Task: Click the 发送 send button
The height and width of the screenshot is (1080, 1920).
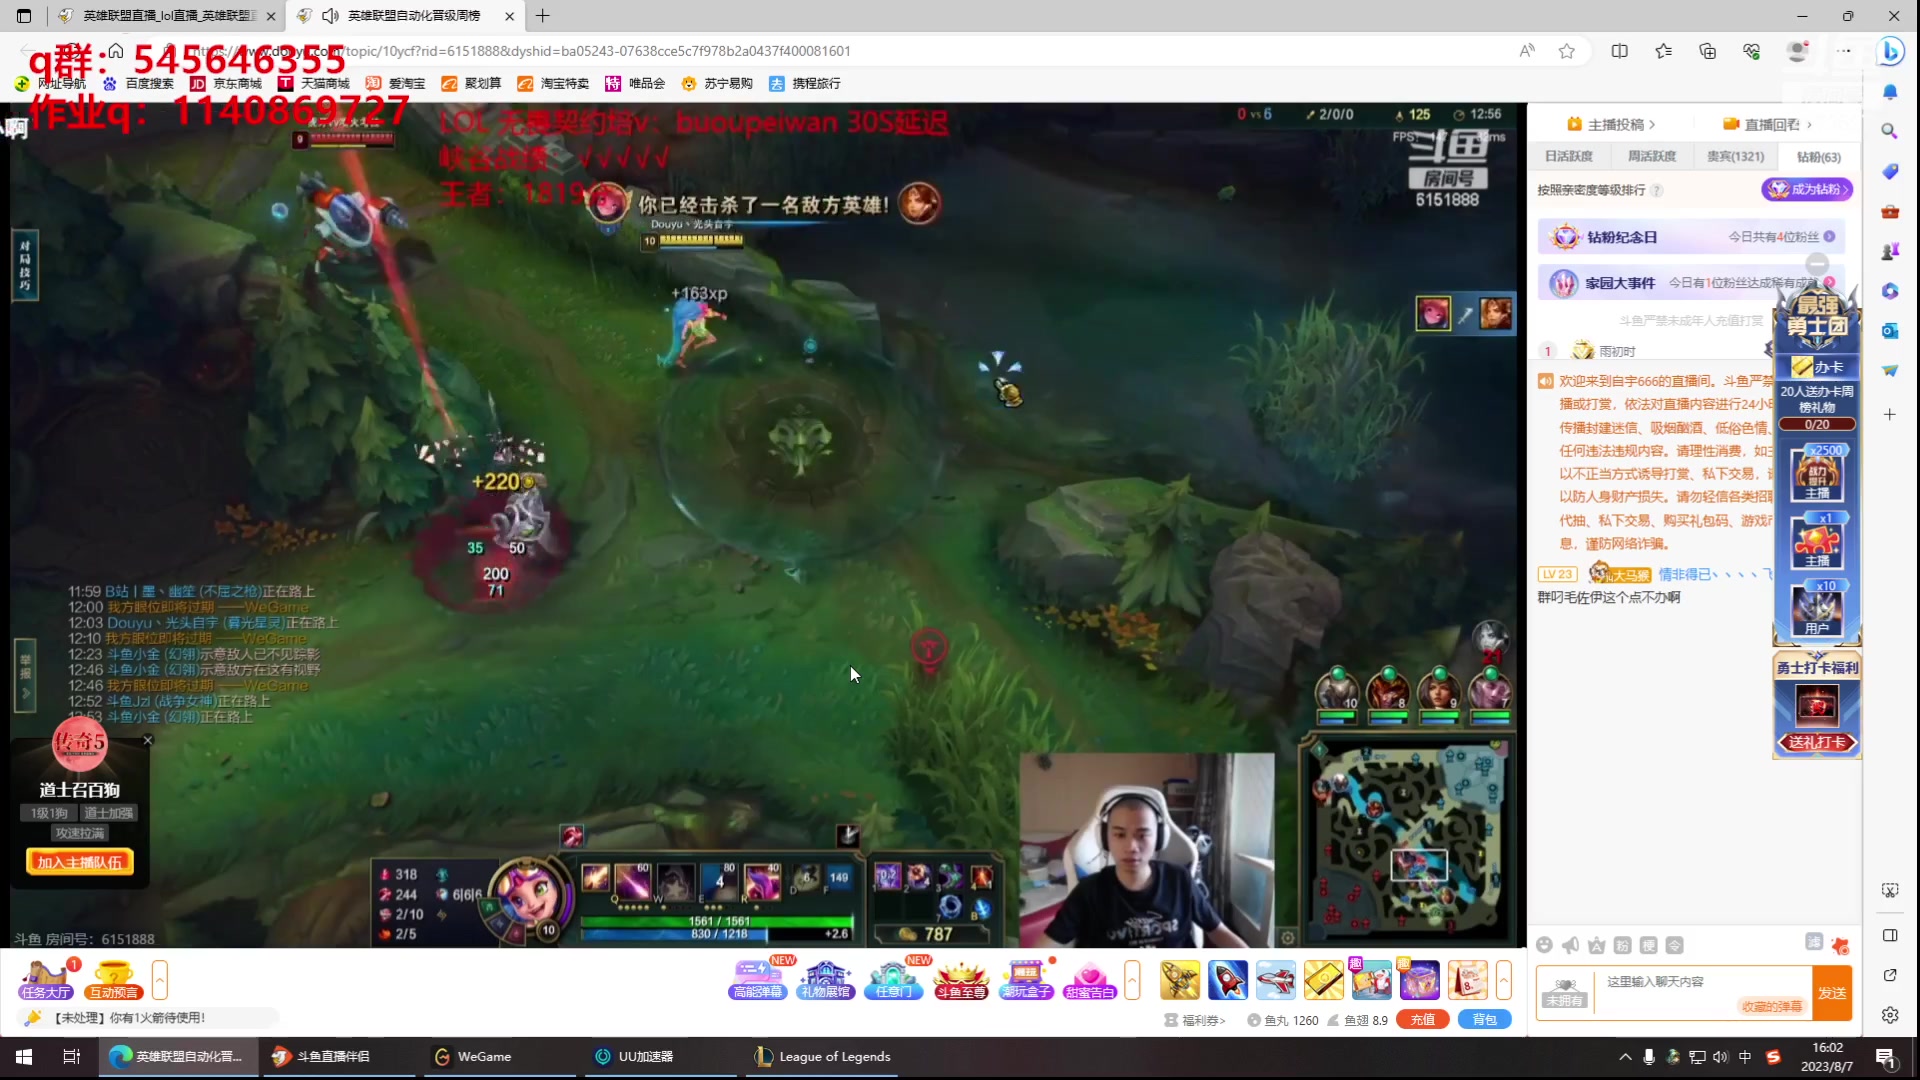Action: click(1832, 993)
